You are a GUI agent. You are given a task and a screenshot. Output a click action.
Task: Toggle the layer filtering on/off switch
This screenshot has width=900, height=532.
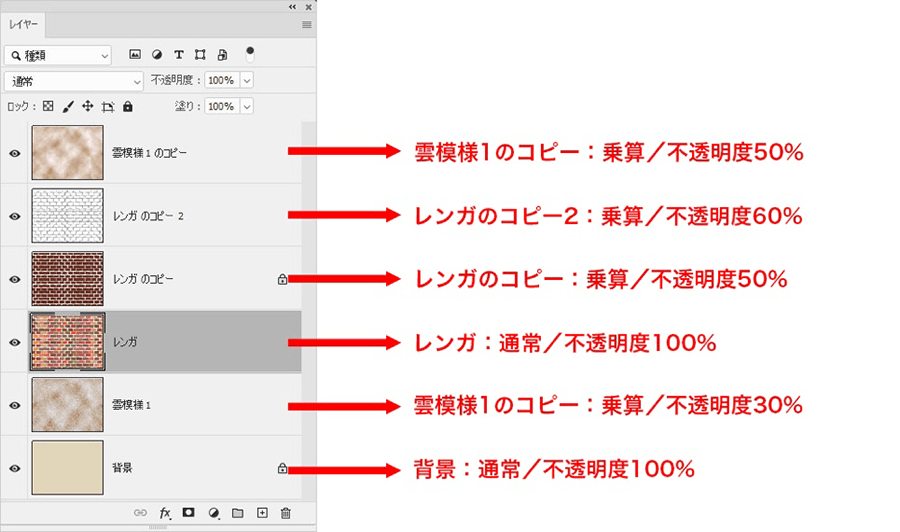[x=250, y=54]
